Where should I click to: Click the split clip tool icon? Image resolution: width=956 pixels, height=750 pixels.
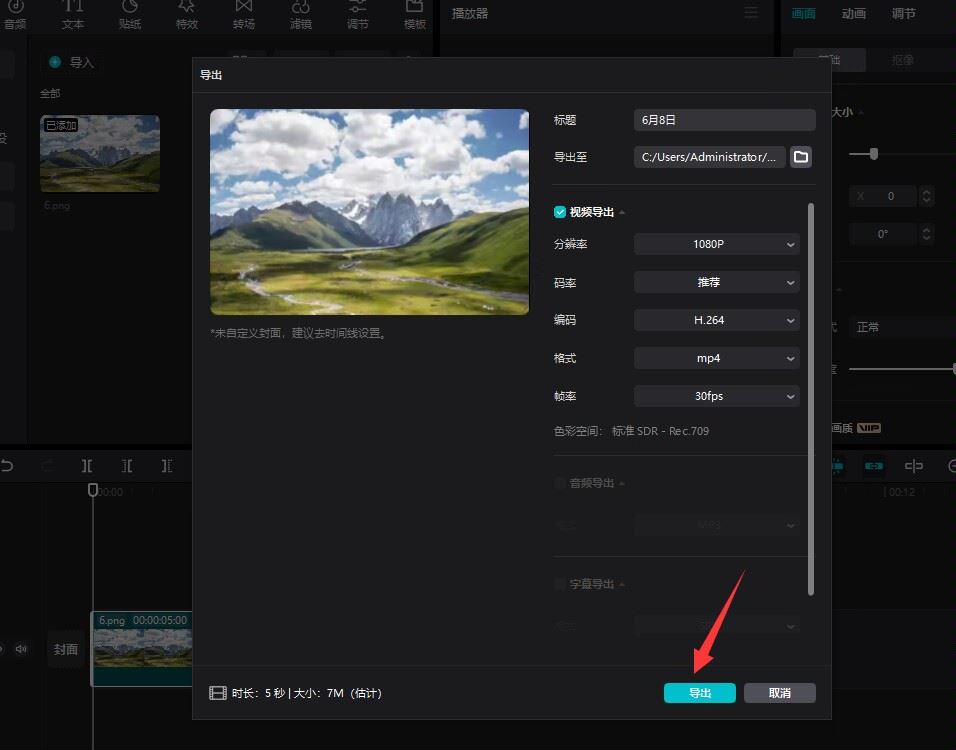87,466
